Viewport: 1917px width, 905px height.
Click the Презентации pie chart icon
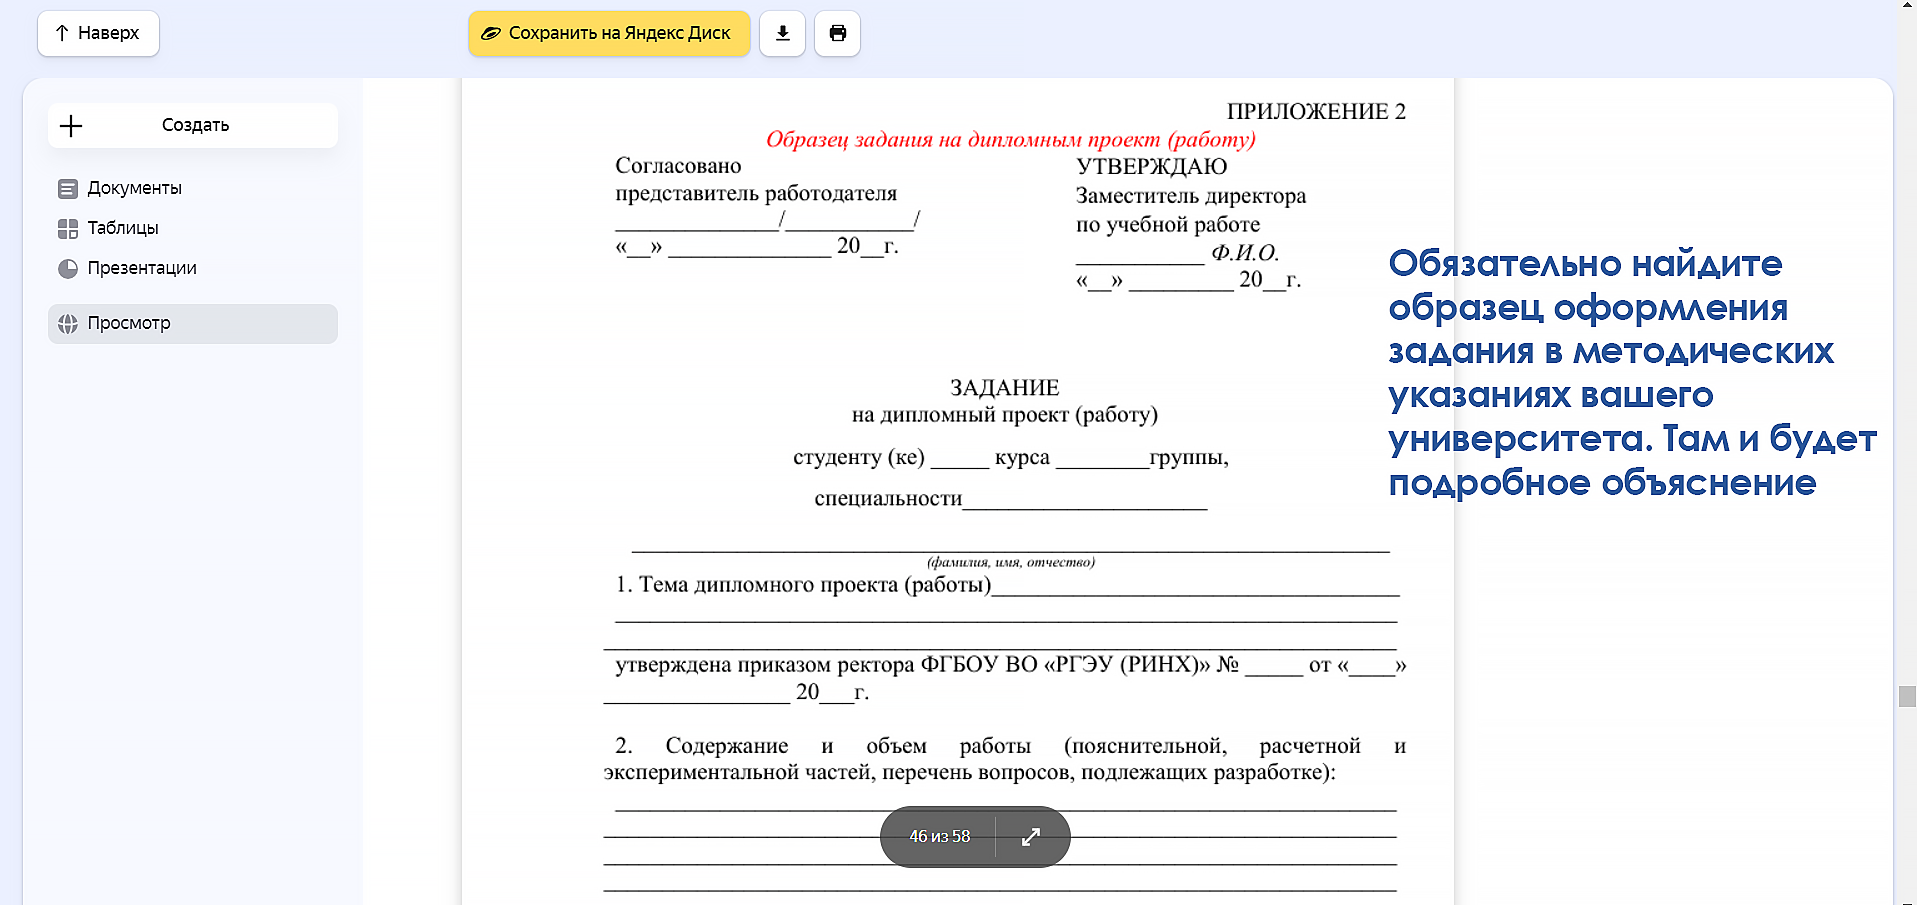[68, 268]
